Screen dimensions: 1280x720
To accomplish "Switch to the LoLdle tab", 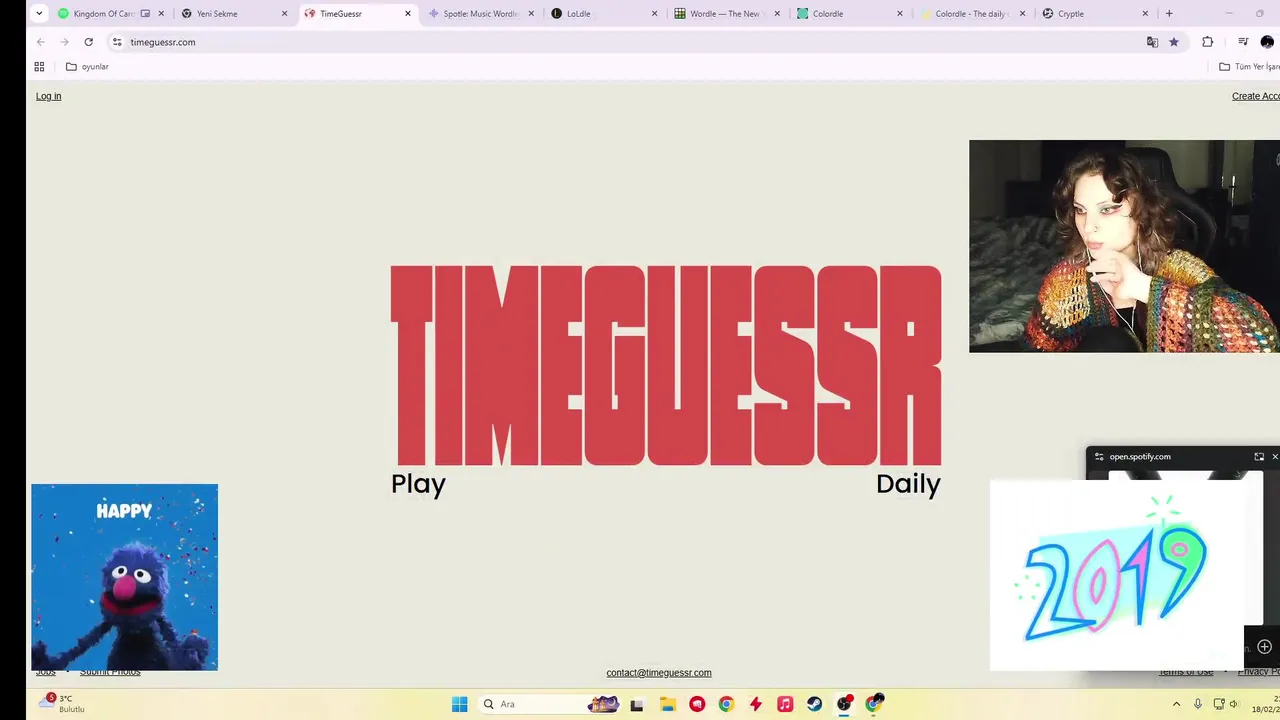I will pos(604,14).
